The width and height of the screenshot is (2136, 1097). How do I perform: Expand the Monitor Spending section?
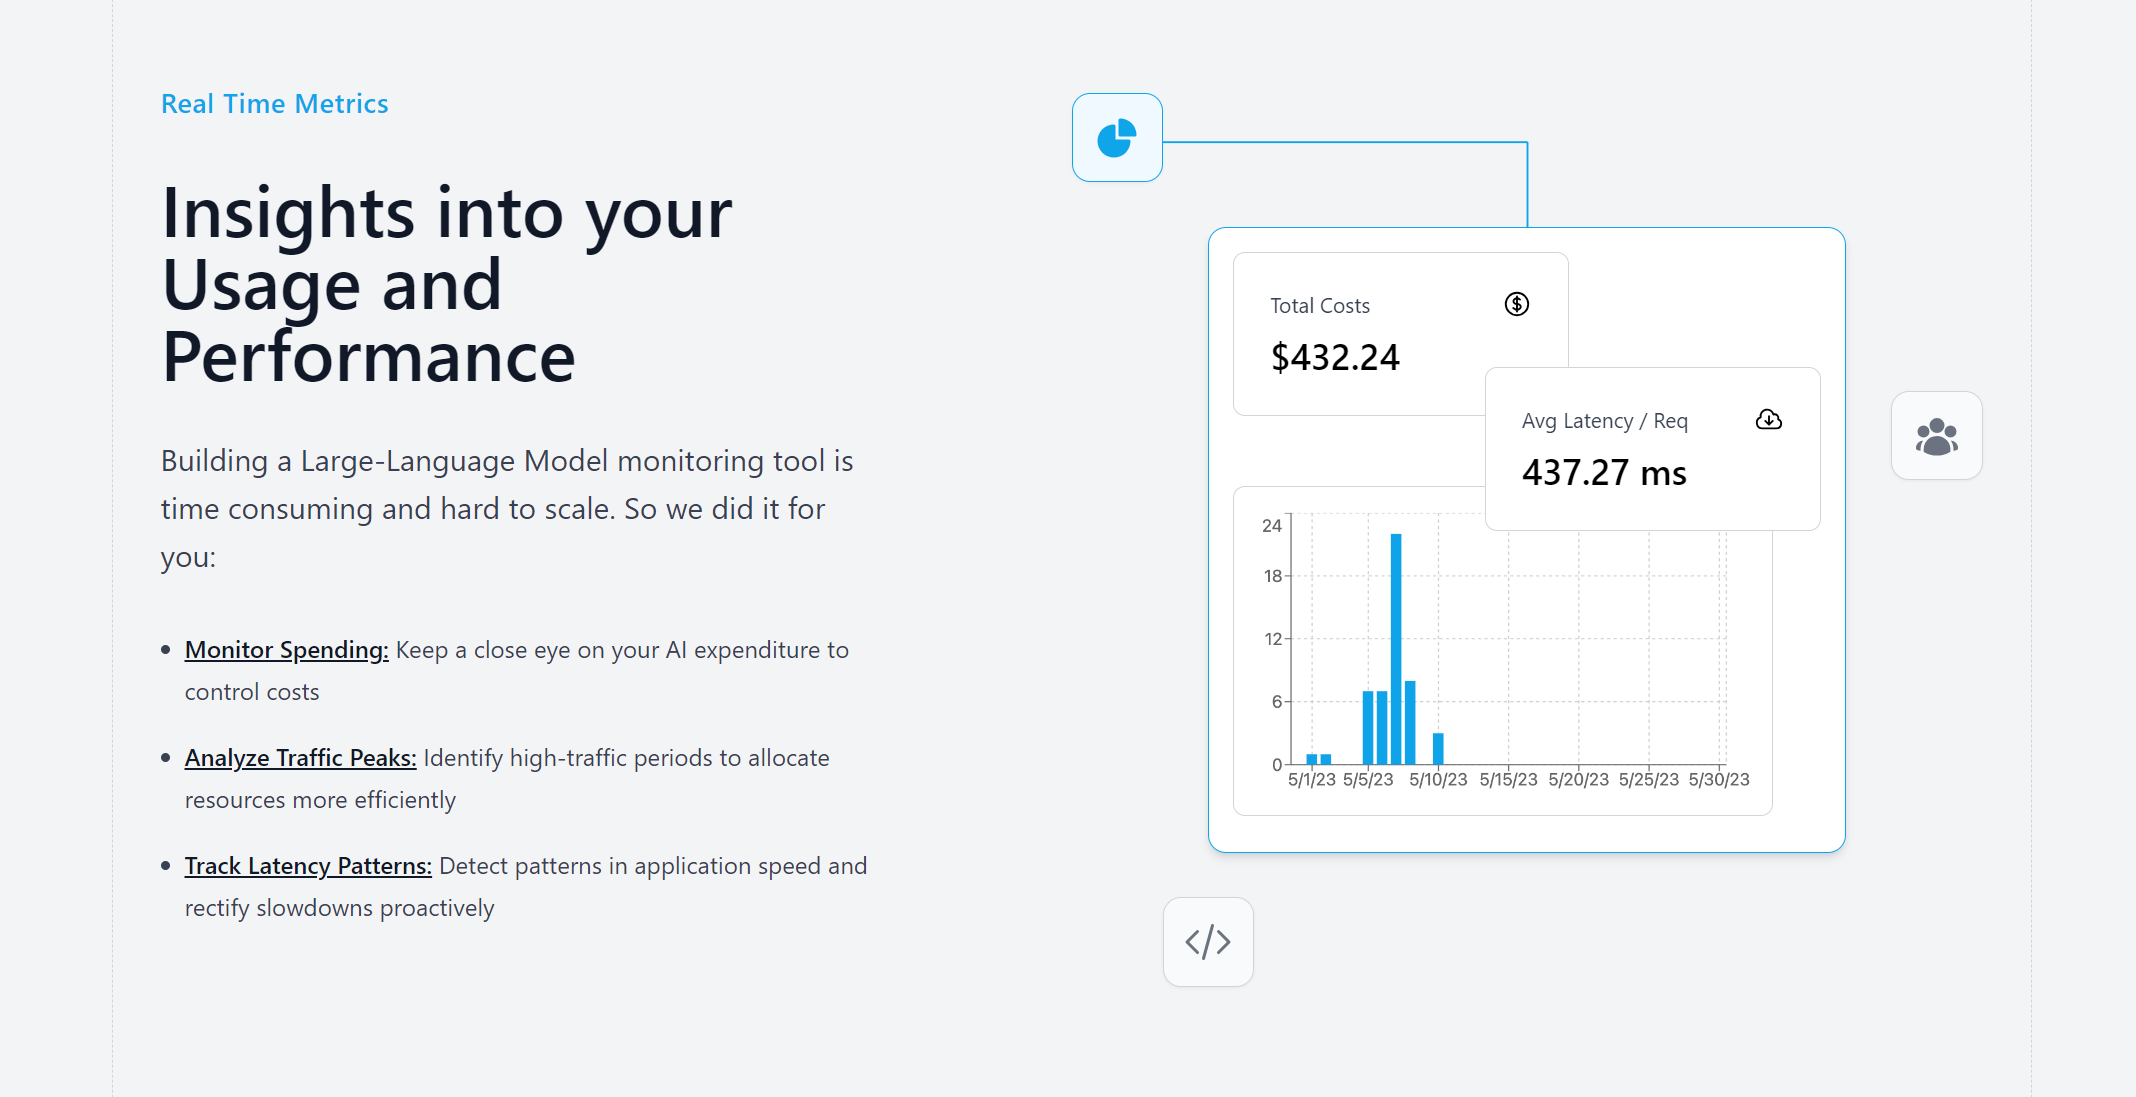tap(286, 649)
